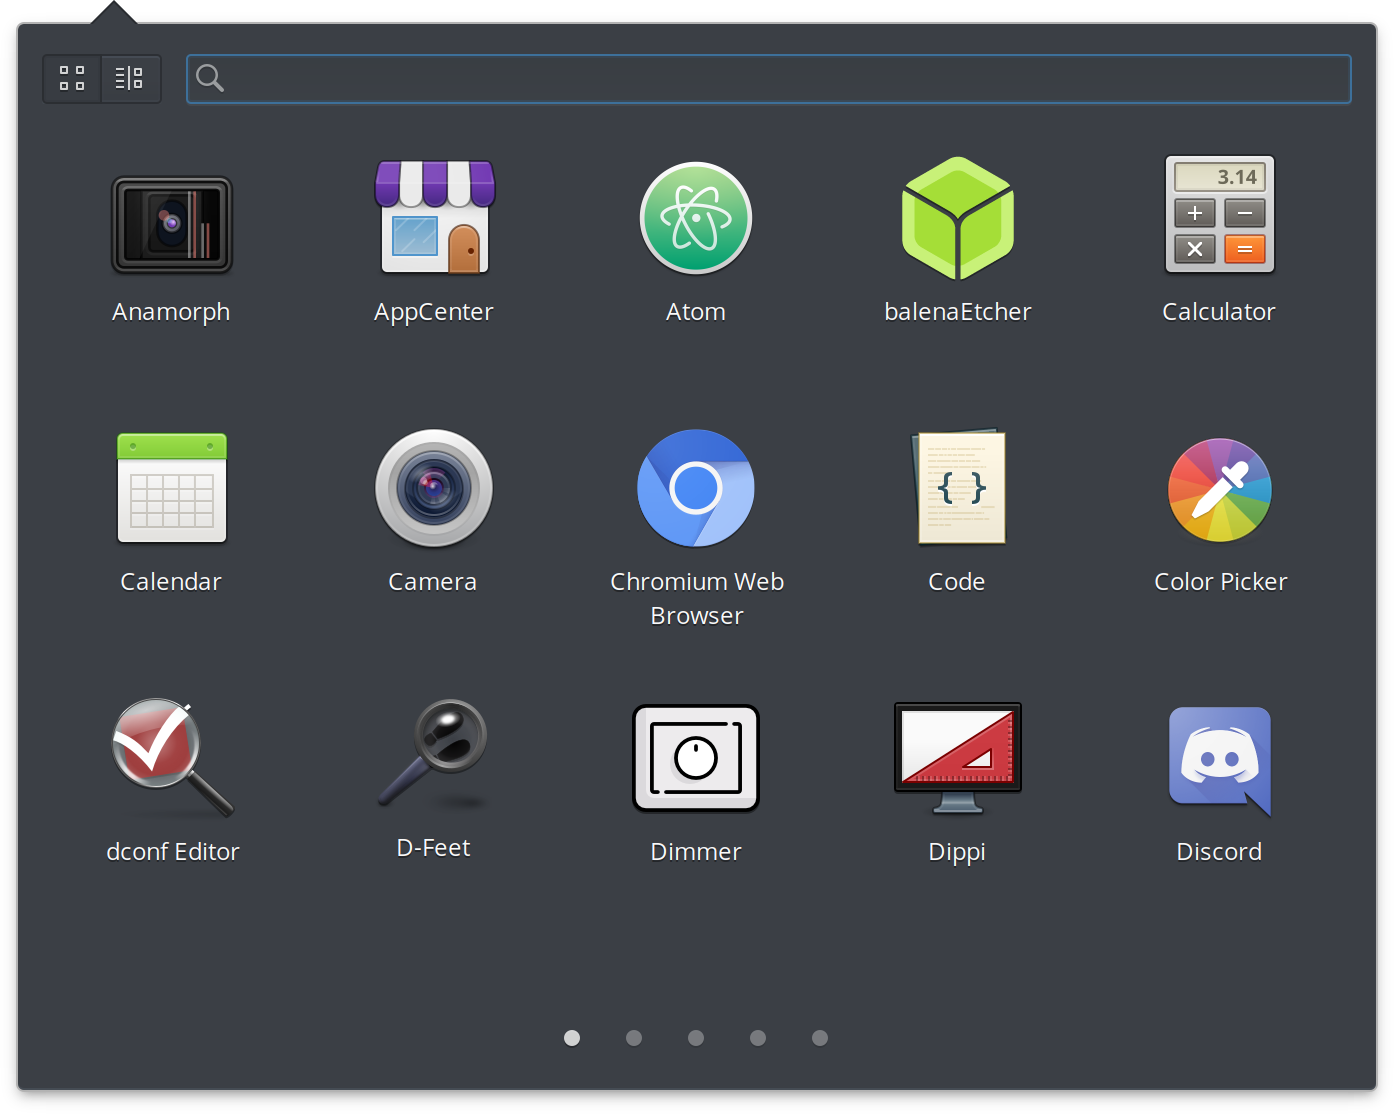1394x1114 pixels.
Task: Click the "Atom" label text
Action: click(x=696, y=312)
